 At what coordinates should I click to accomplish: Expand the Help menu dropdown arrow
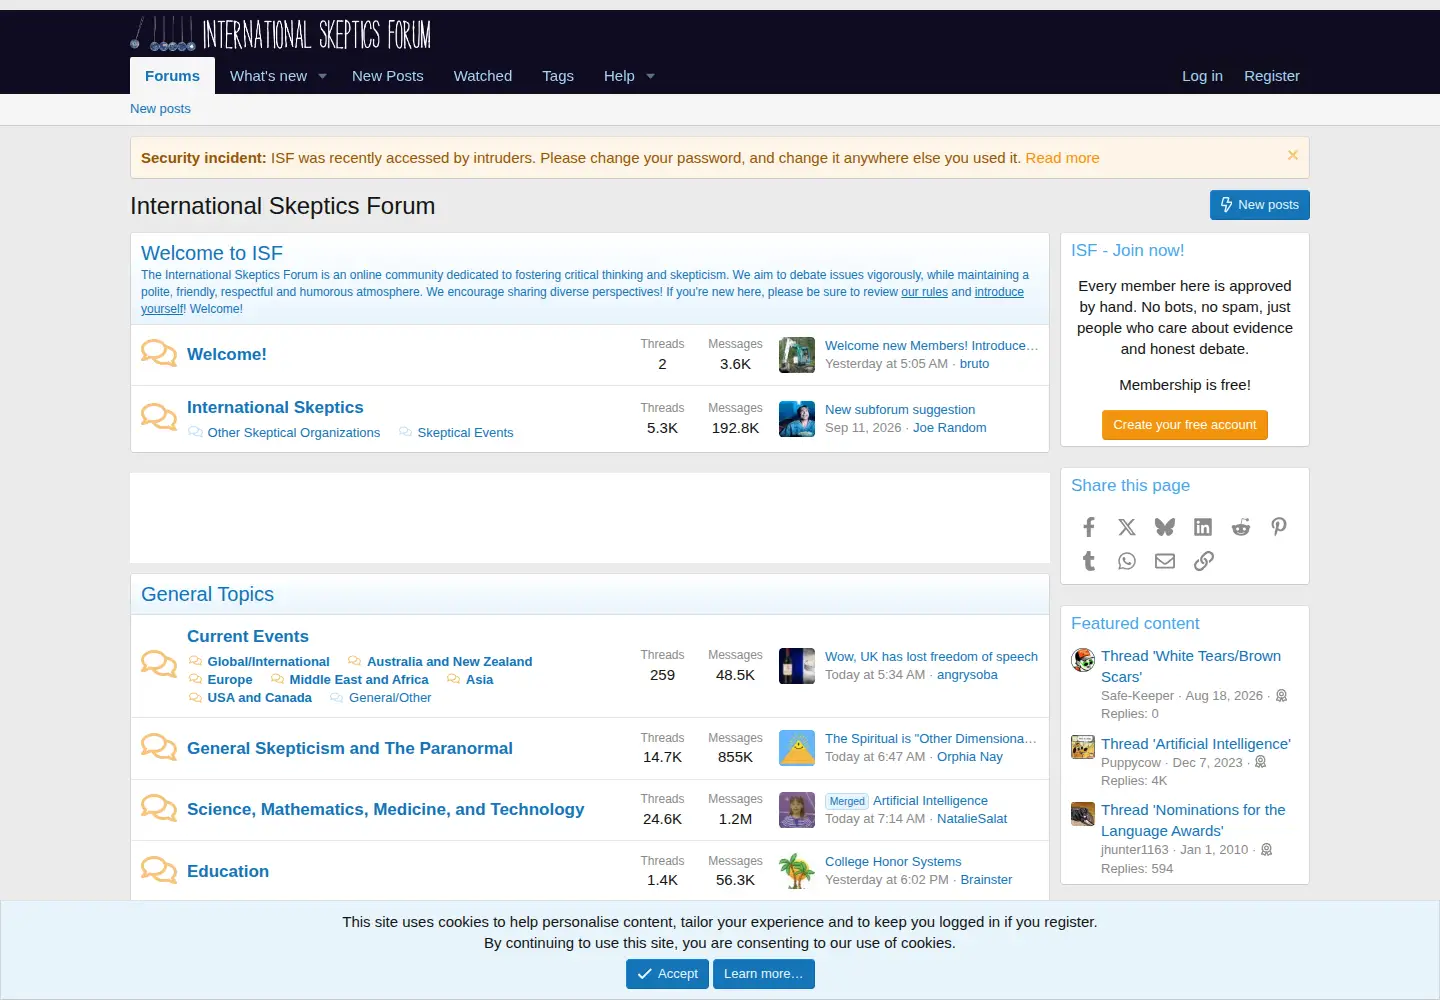pos(650,76)
